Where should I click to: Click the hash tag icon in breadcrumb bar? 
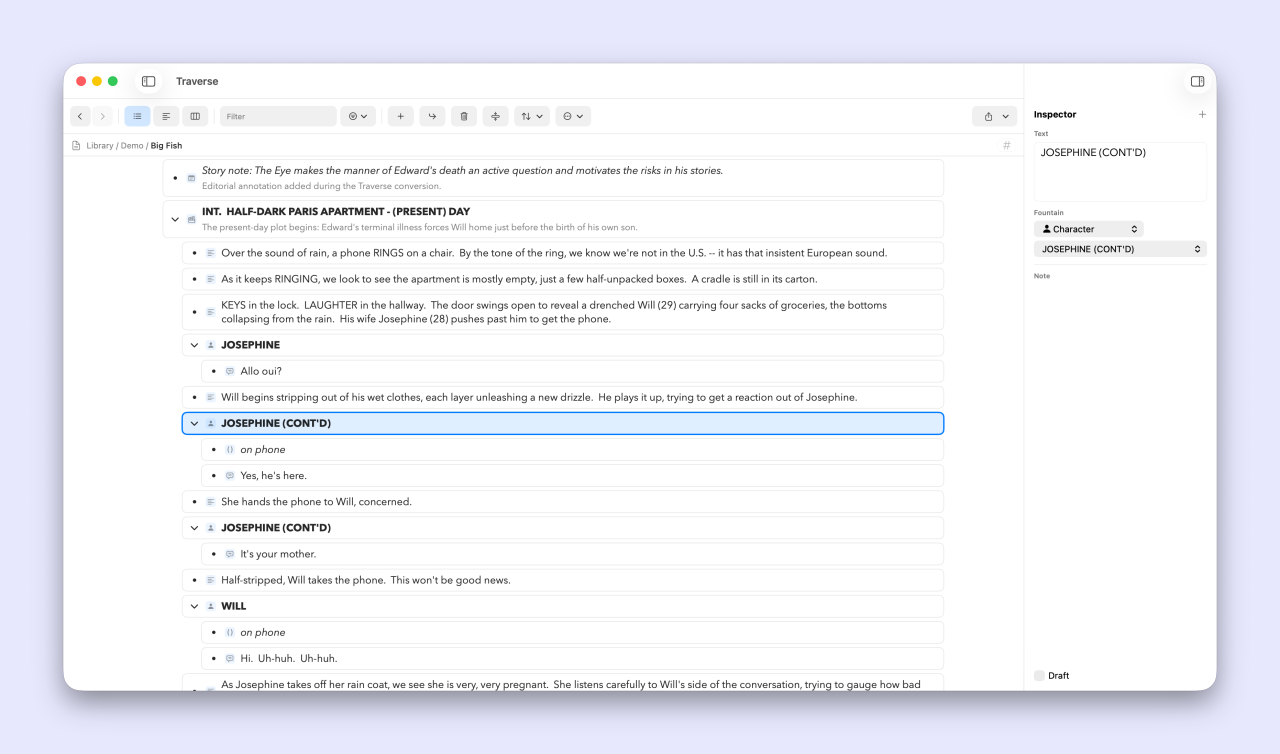click(x=1007, y=146)
